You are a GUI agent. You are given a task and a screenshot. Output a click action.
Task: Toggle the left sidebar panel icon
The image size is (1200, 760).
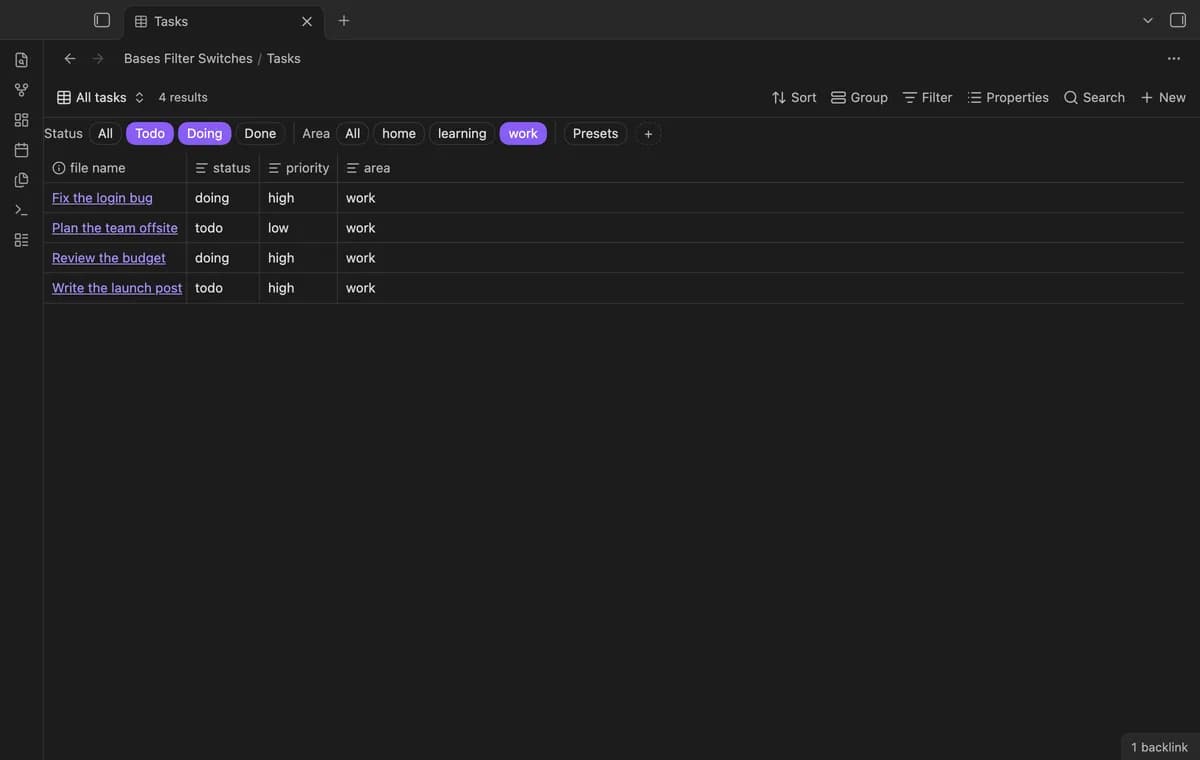click(102, 20)
